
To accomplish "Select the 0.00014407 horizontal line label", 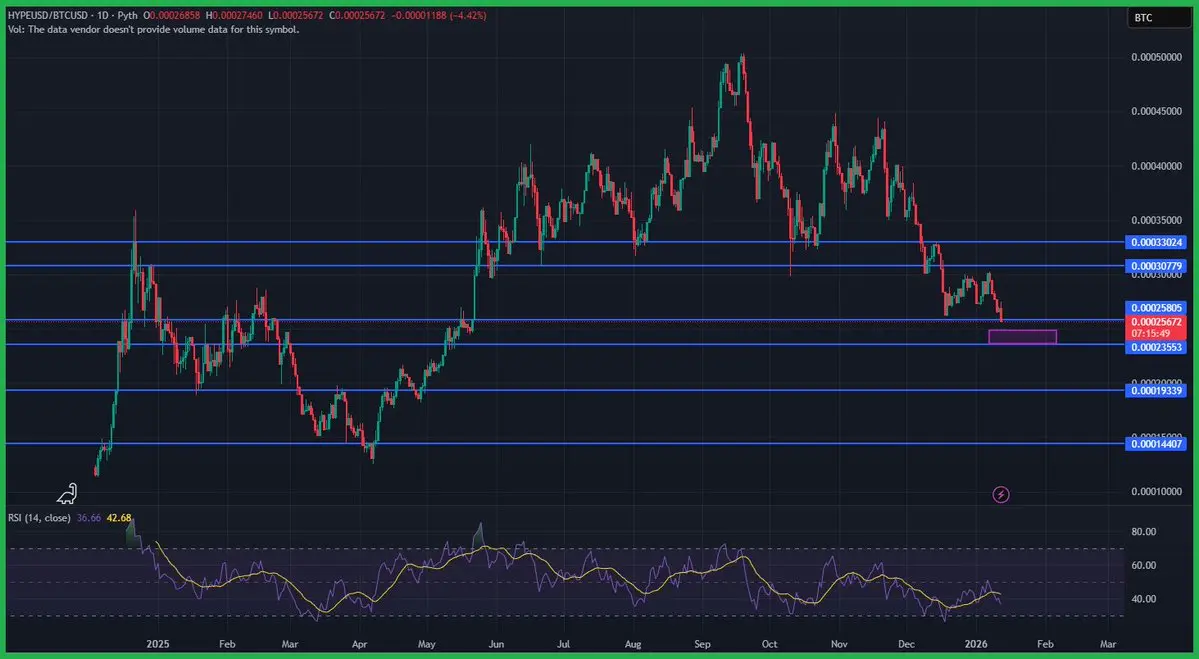I will 1155,443.
